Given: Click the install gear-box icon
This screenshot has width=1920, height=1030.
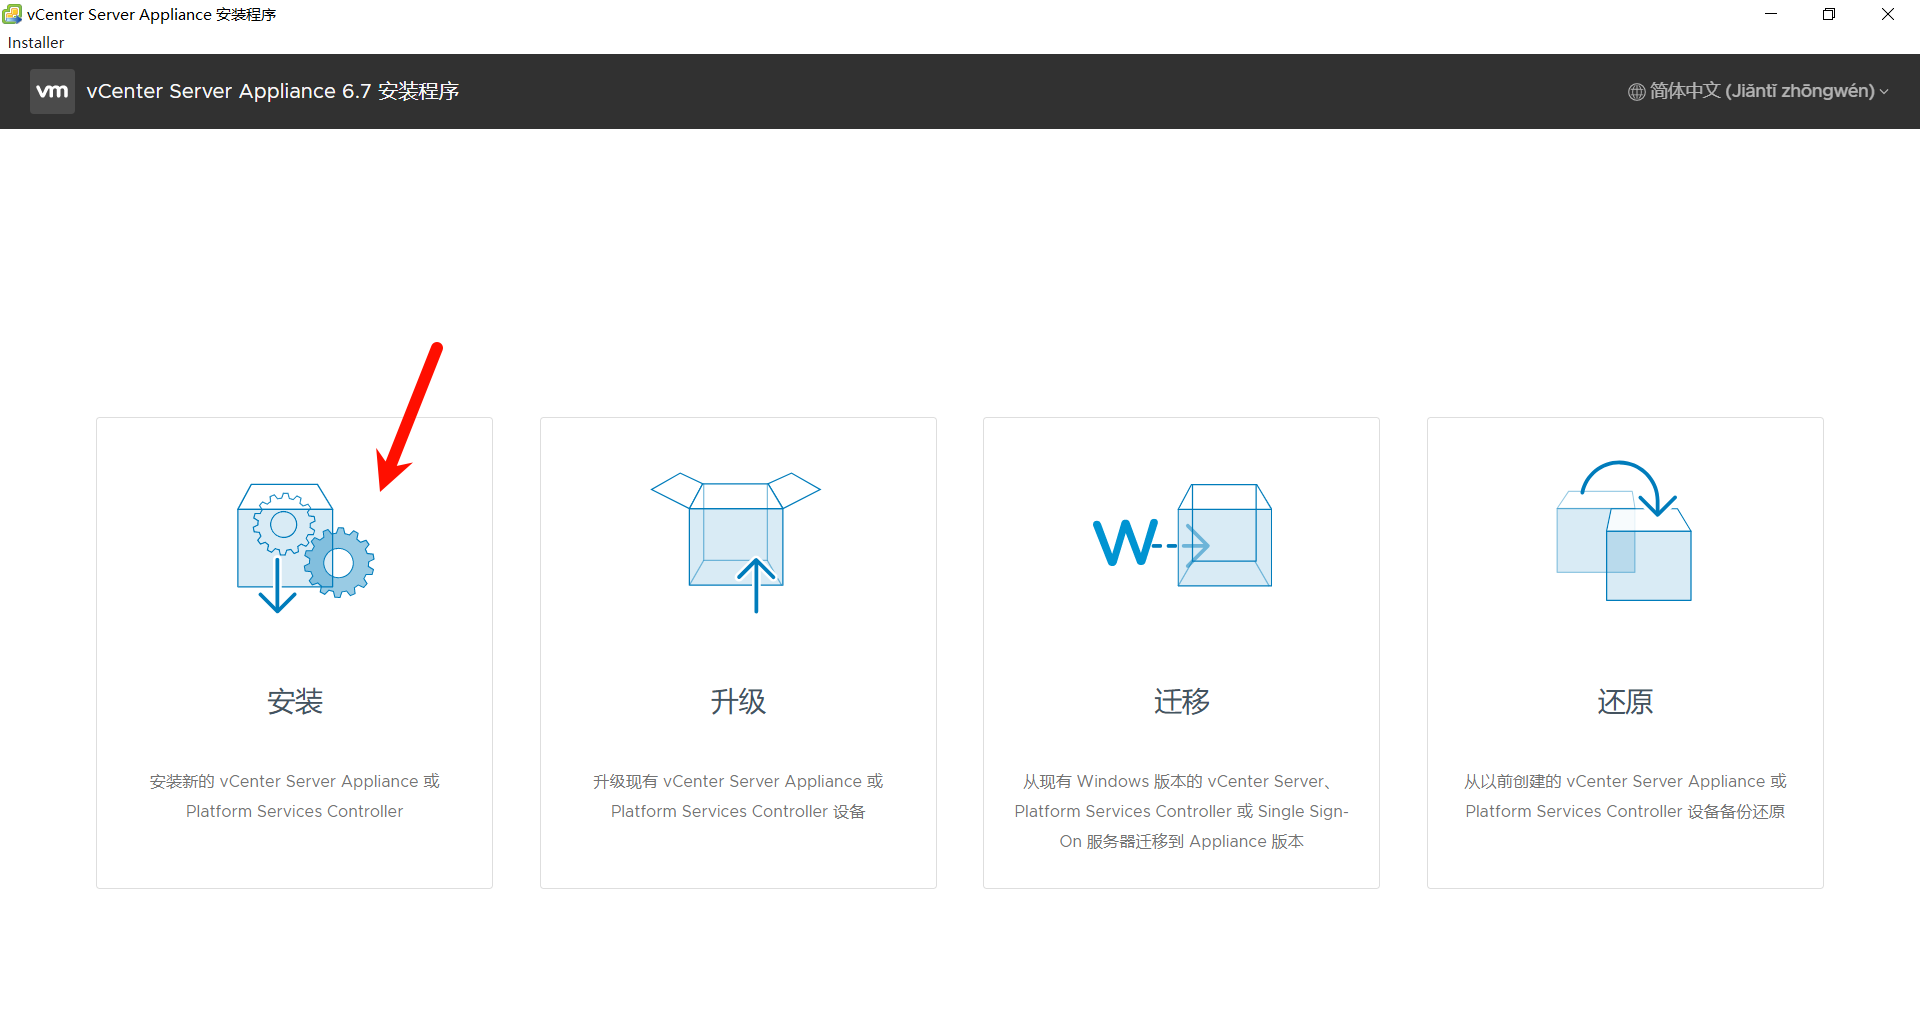Looking at the screenshot, I should pyautogui.click(x=305, y=547).
